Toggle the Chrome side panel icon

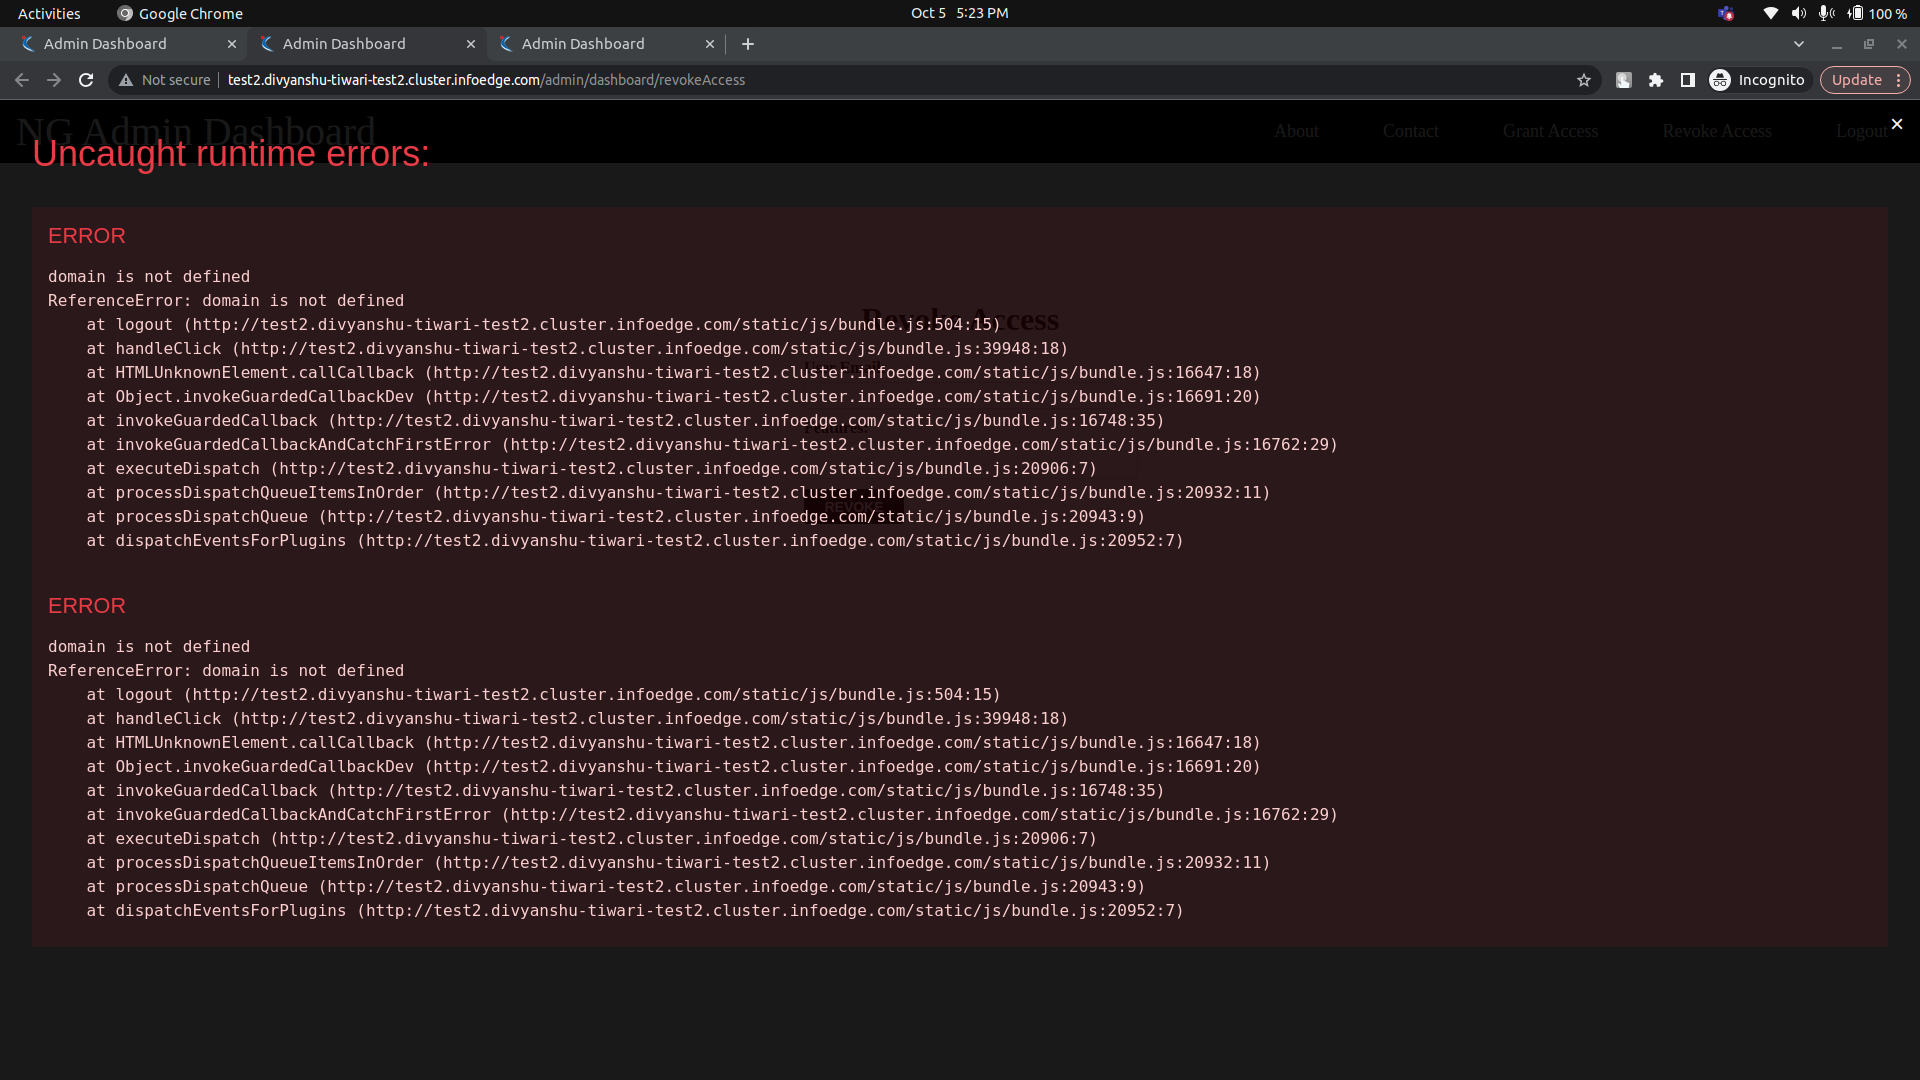[1688, 80]
